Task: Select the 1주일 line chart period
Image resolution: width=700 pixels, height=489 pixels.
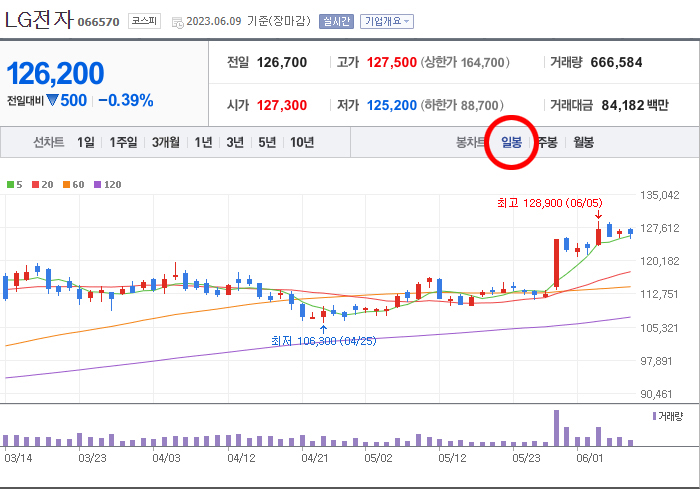Action: [123, 142]
